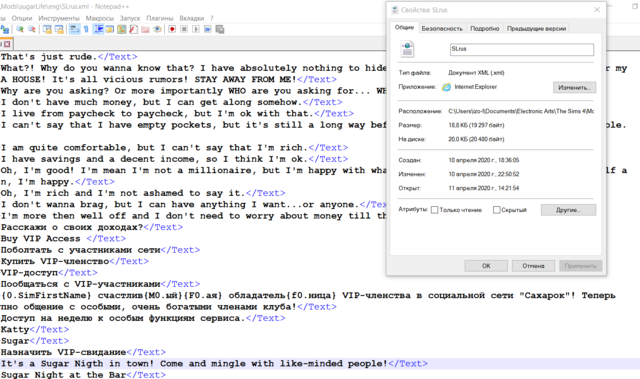Click User Defined Language icon
Image resolution: width=640 pixels, height=379 pixels.
(x=110, y=29)
